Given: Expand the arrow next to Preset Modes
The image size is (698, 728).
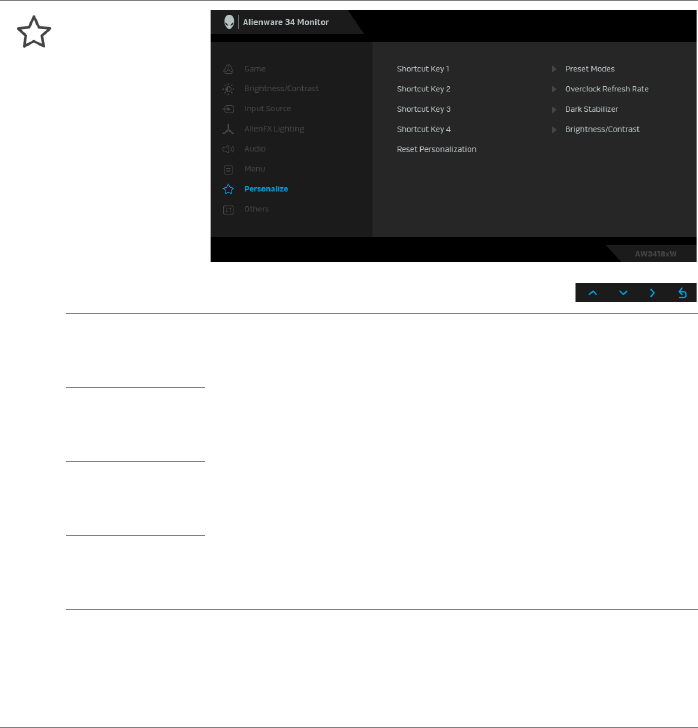Looking at the screenshot, I should (x=554, y=69).
